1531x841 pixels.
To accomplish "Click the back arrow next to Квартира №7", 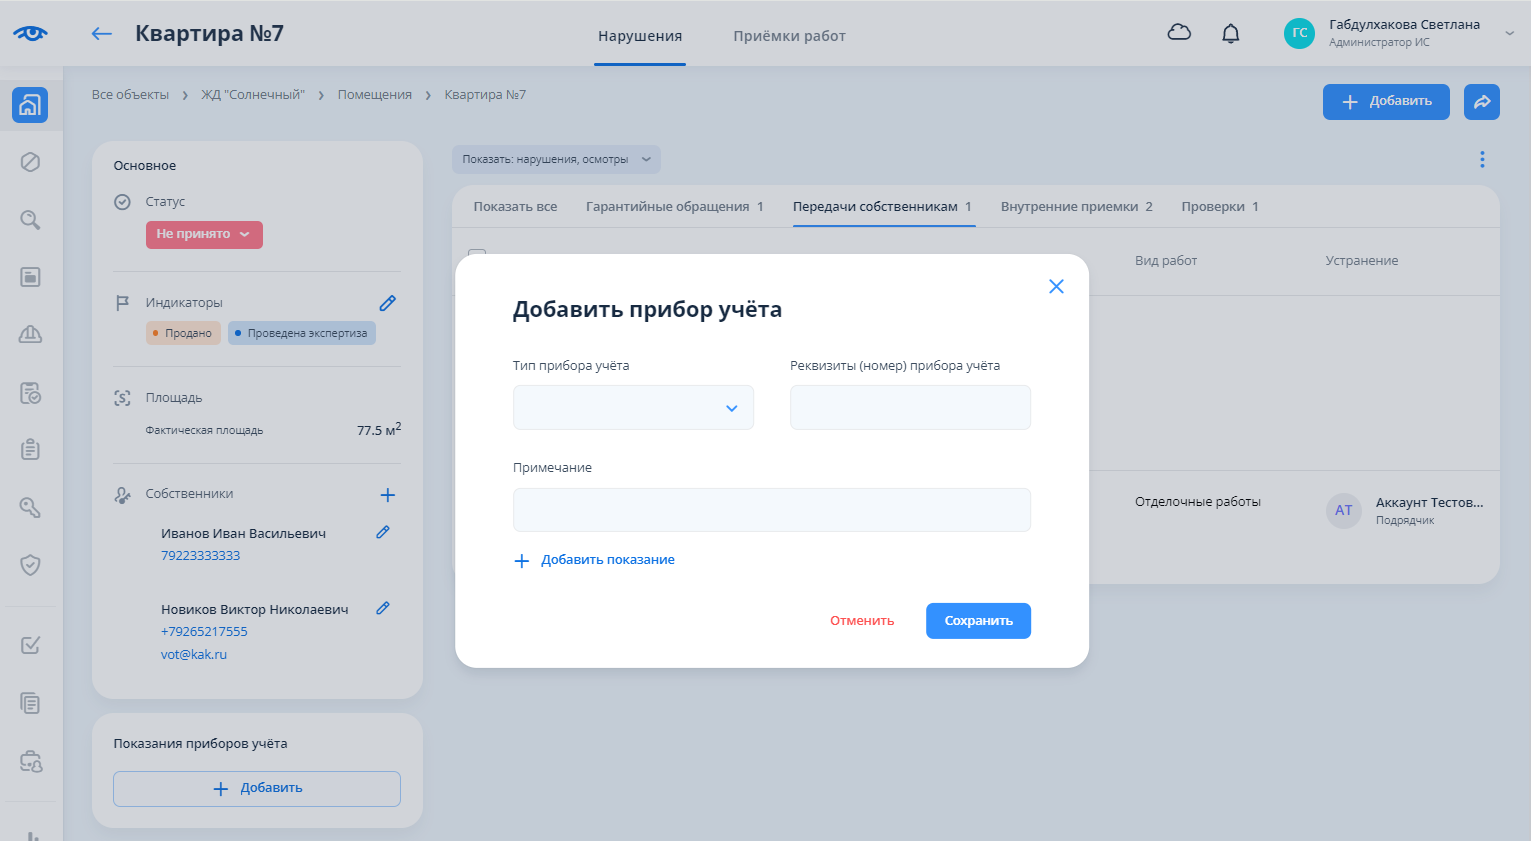I will coord(101,34).
